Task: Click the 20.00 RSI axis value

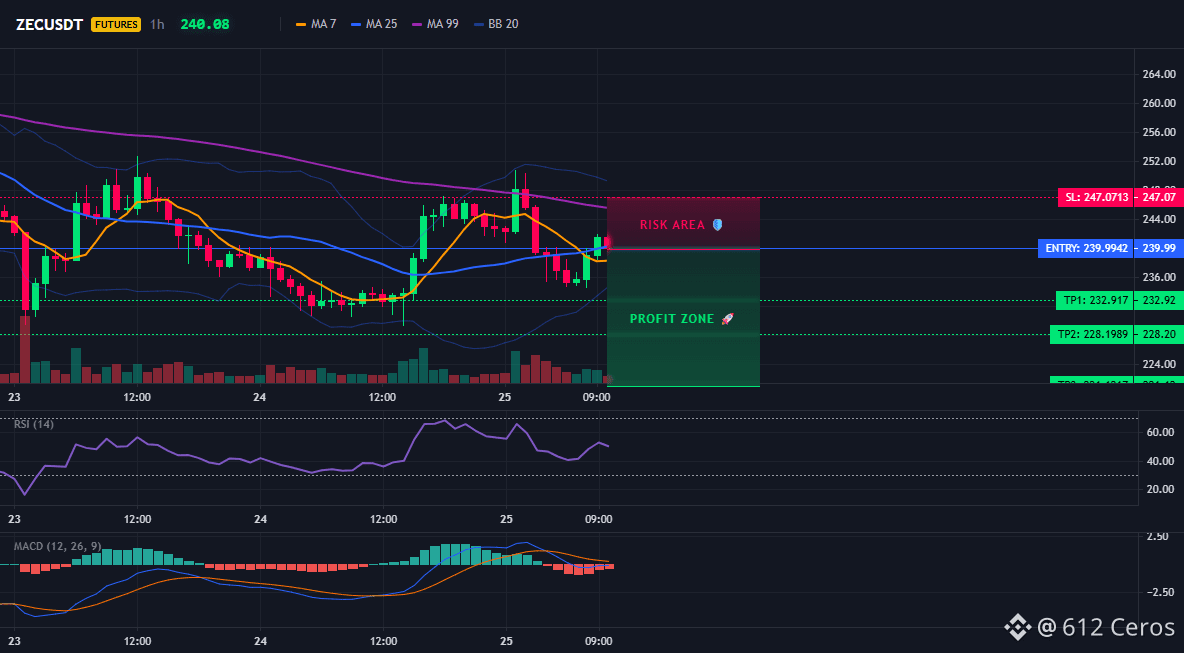Action: tap(1159, 489)
